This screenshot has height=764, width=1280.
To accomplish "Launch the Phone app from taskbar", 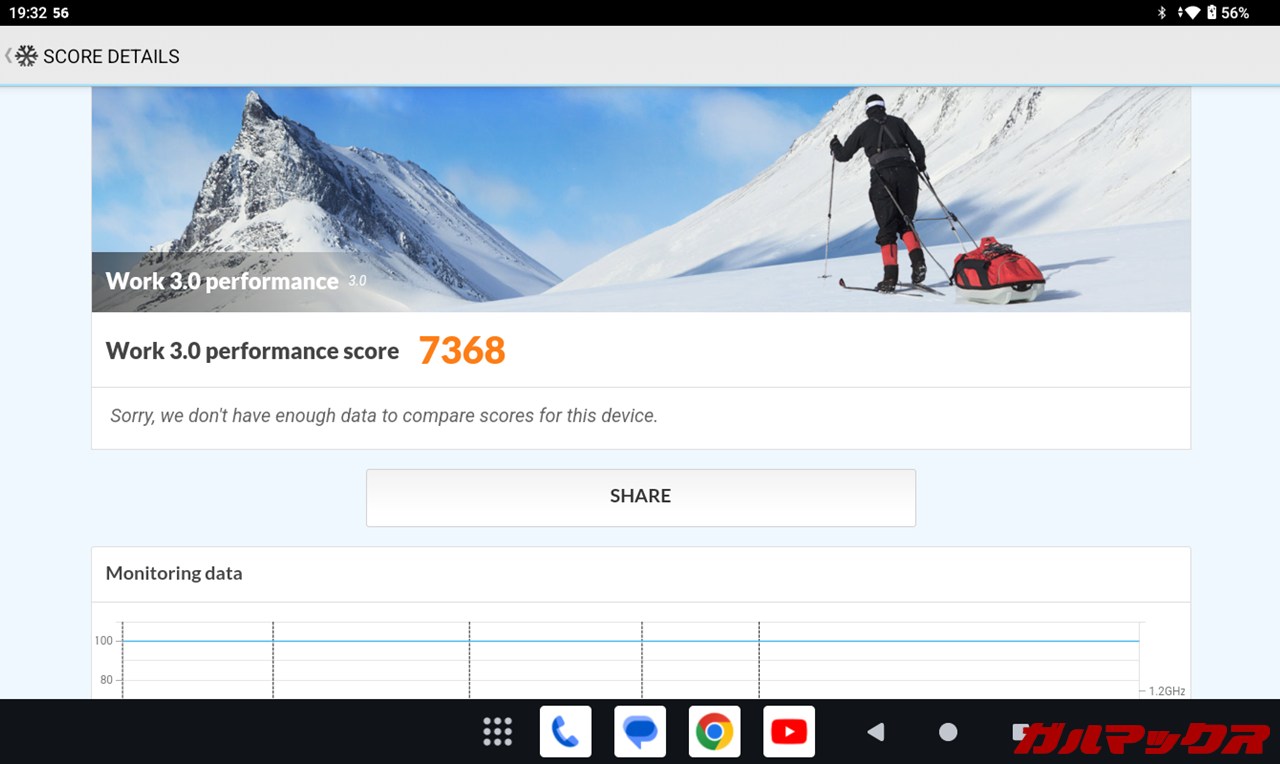I will (x=565, y=732).
